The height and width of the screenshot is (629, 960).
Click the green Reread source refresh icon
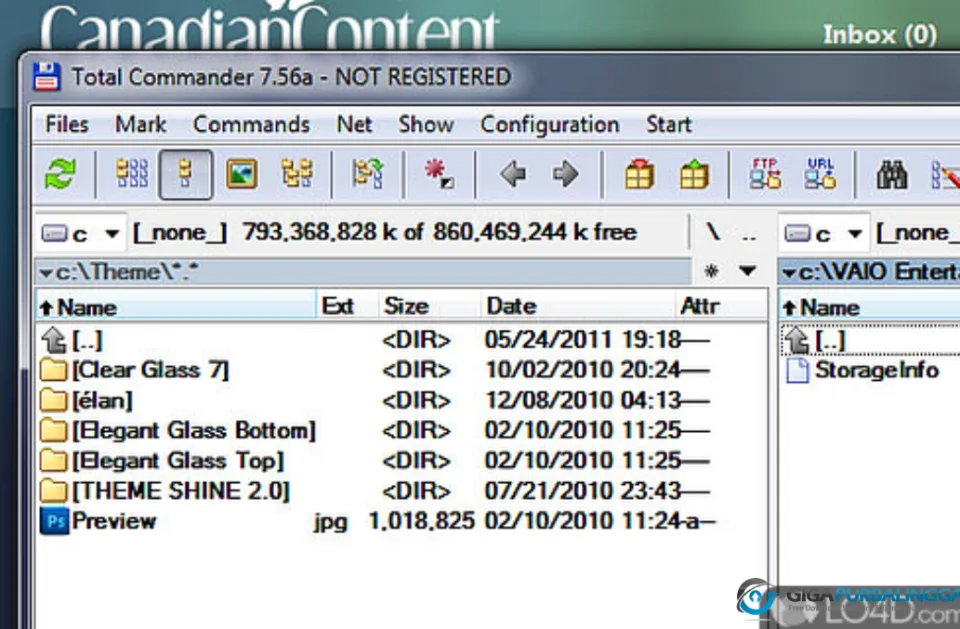coord(61,174)
